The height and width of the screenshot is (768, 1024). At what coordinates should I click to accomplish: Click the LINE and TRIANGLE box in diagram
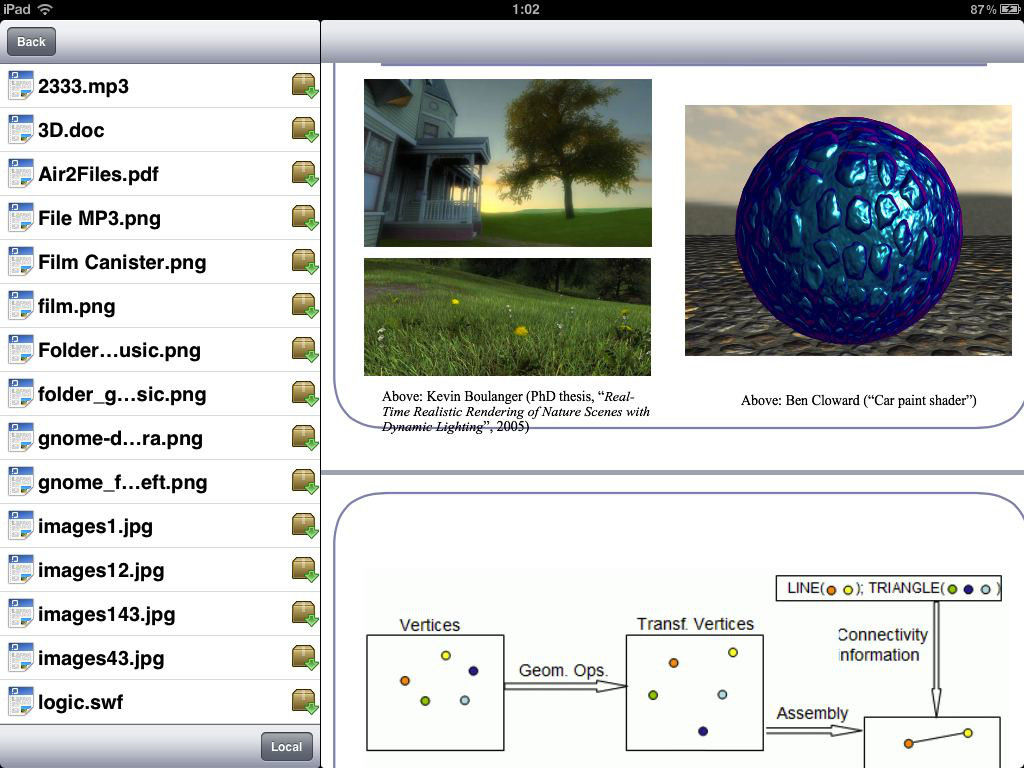(888, 588)
